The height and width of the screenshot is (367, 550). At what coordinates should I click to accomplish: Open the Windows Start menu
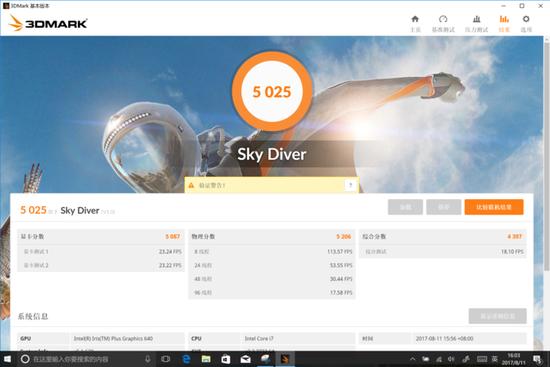tap(7, 359)
